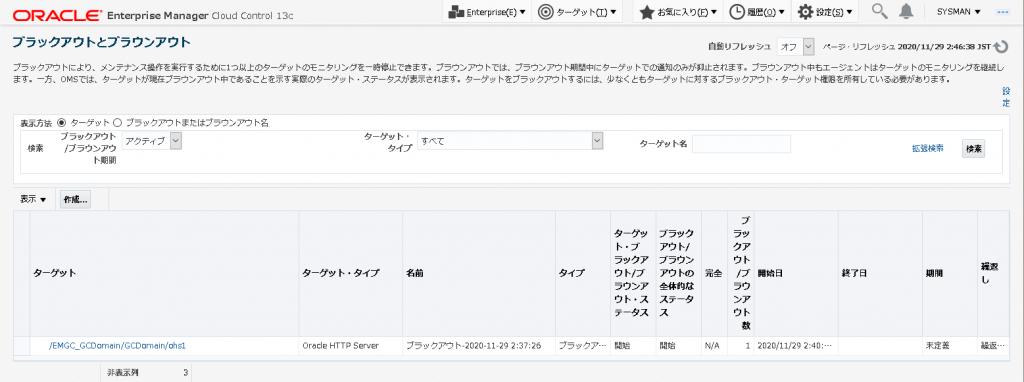Click the Oracle logo
Screen dimensions: 1024x382
[57, 15]
